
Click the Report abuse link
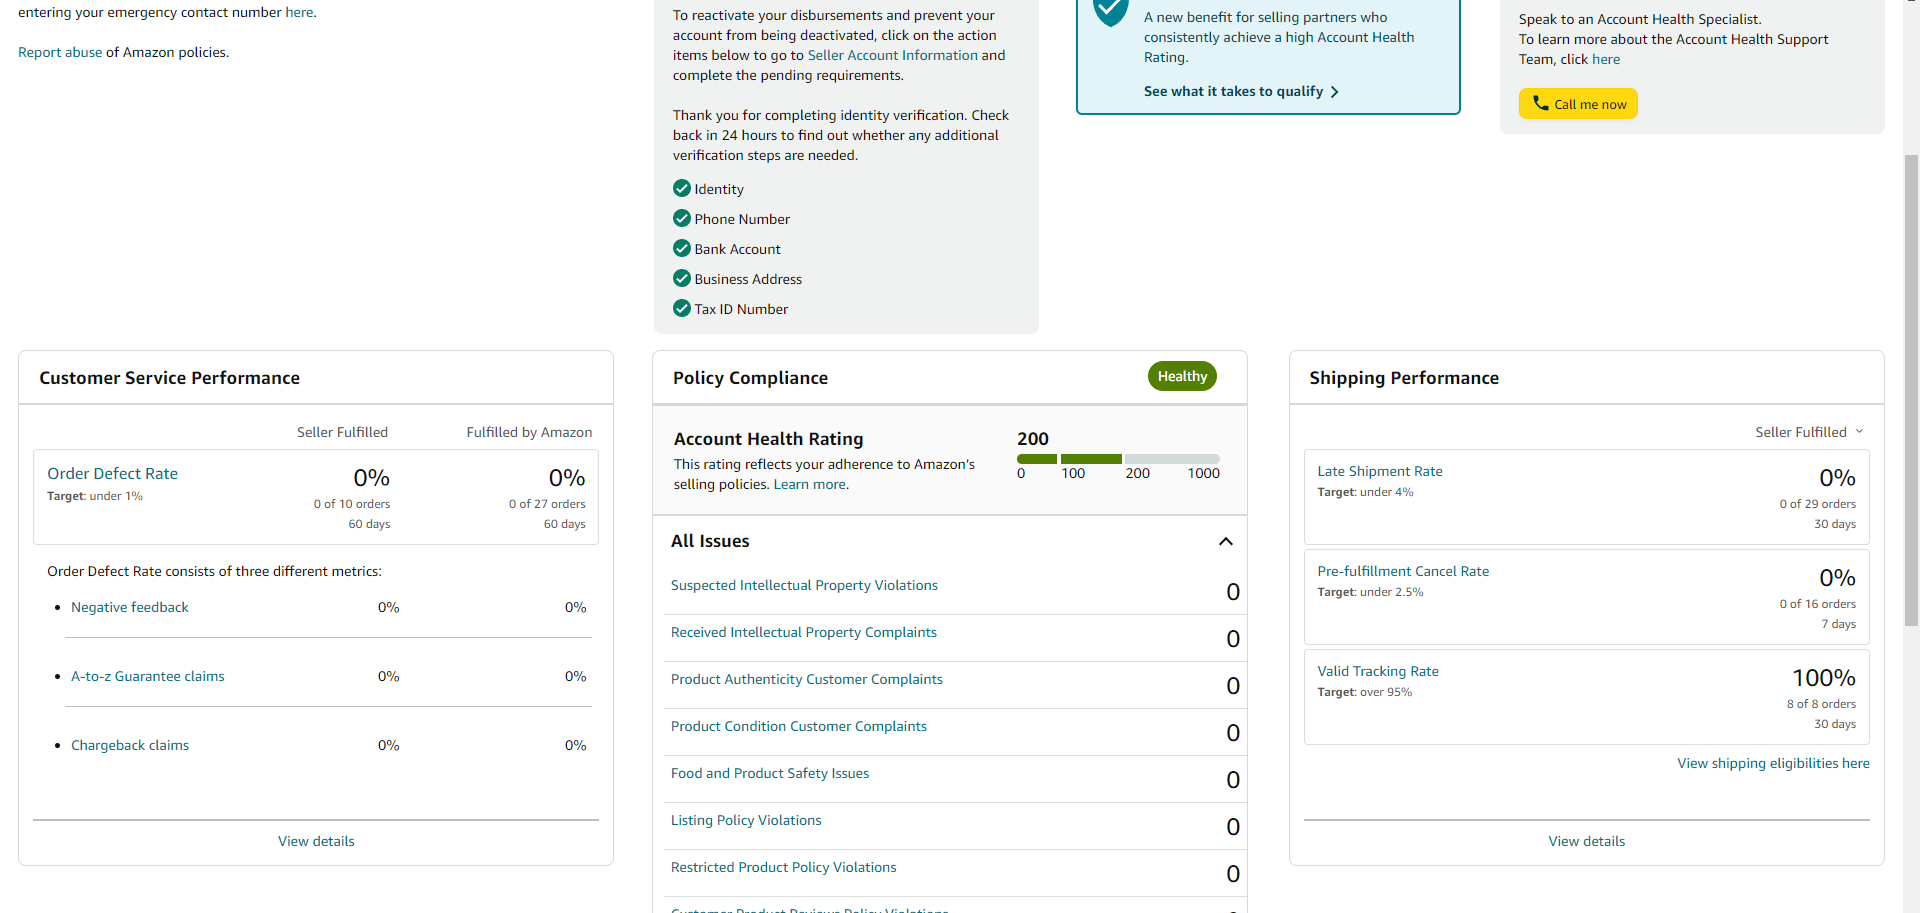tap(60, 52)
